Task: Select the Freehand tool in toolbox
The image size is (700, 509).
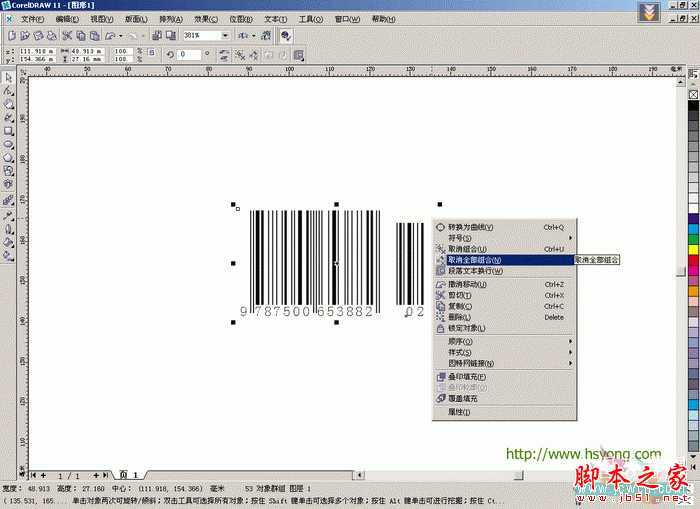Action: click(x=8, y=118)
